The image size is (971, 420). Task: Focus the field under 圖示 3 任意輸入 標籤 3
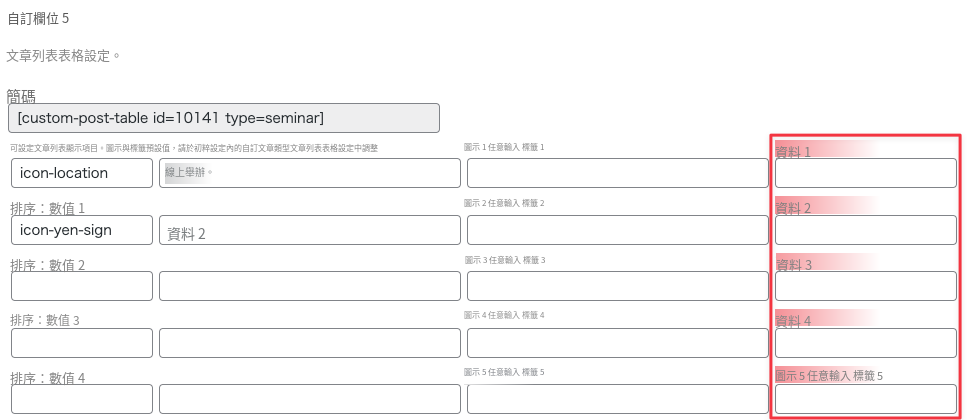(x=617, y=286)
